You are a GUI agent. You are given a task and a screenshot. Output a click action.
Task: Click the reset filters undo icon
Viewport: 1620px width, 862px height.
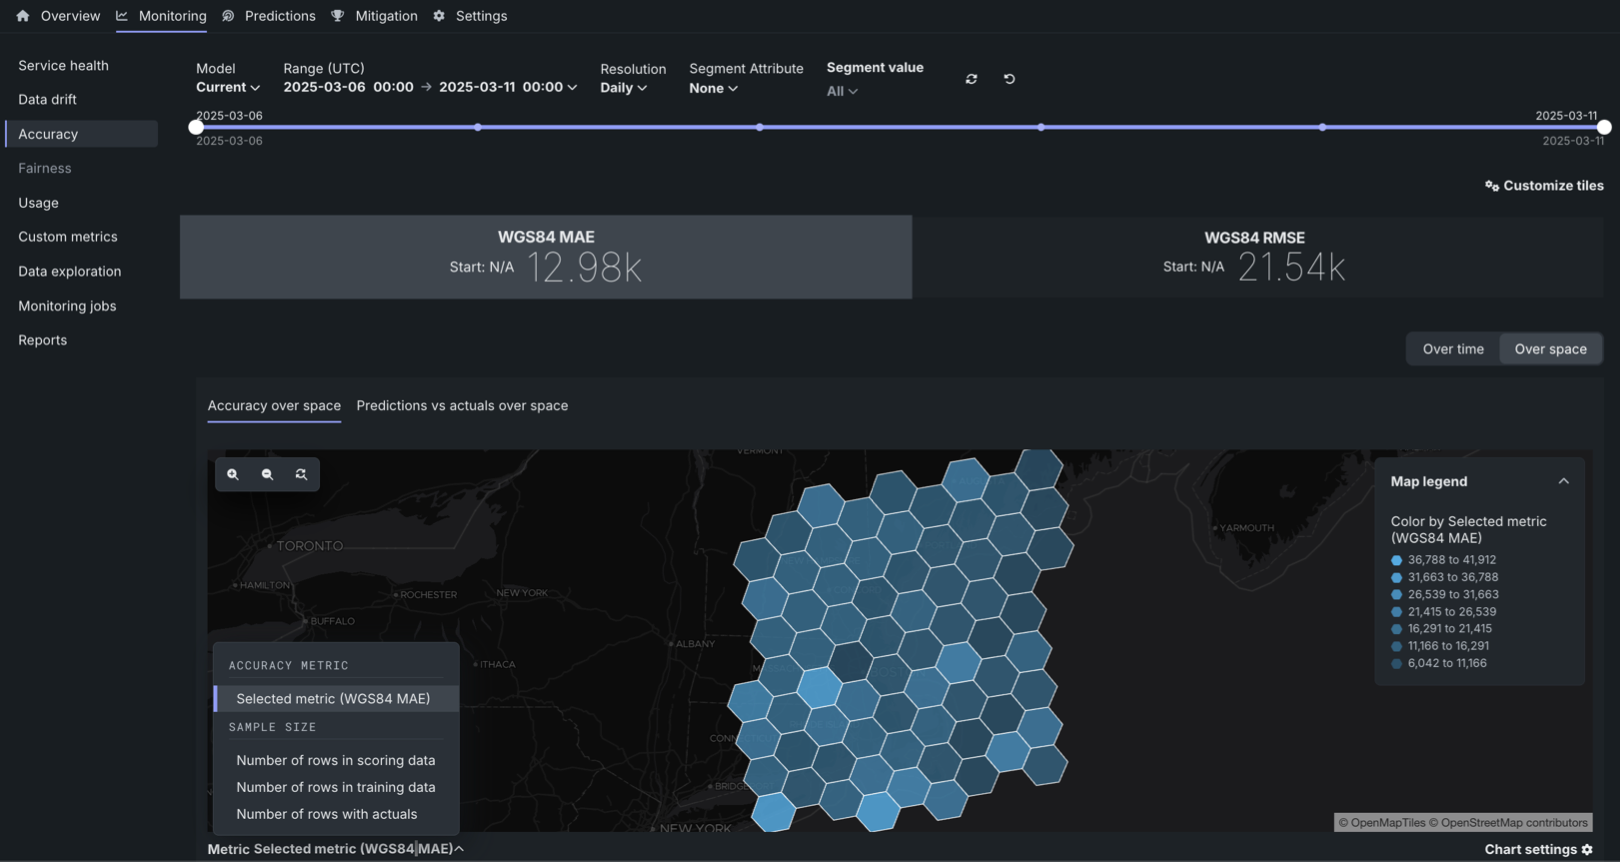tap(1009, 79)
